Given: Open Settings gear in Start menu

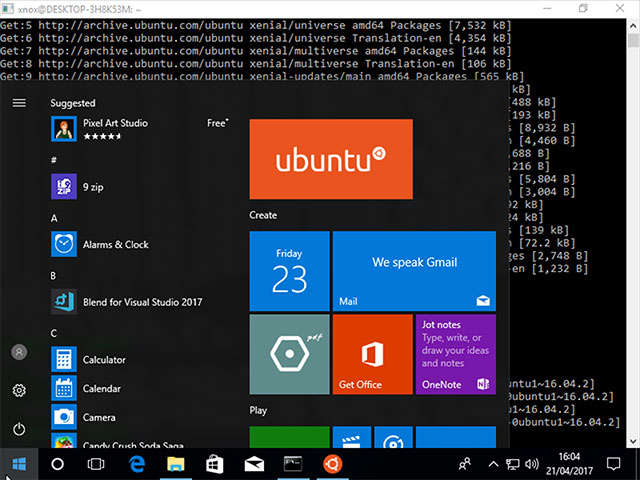Looking at the screenshot, I should (x=19, y=390).
